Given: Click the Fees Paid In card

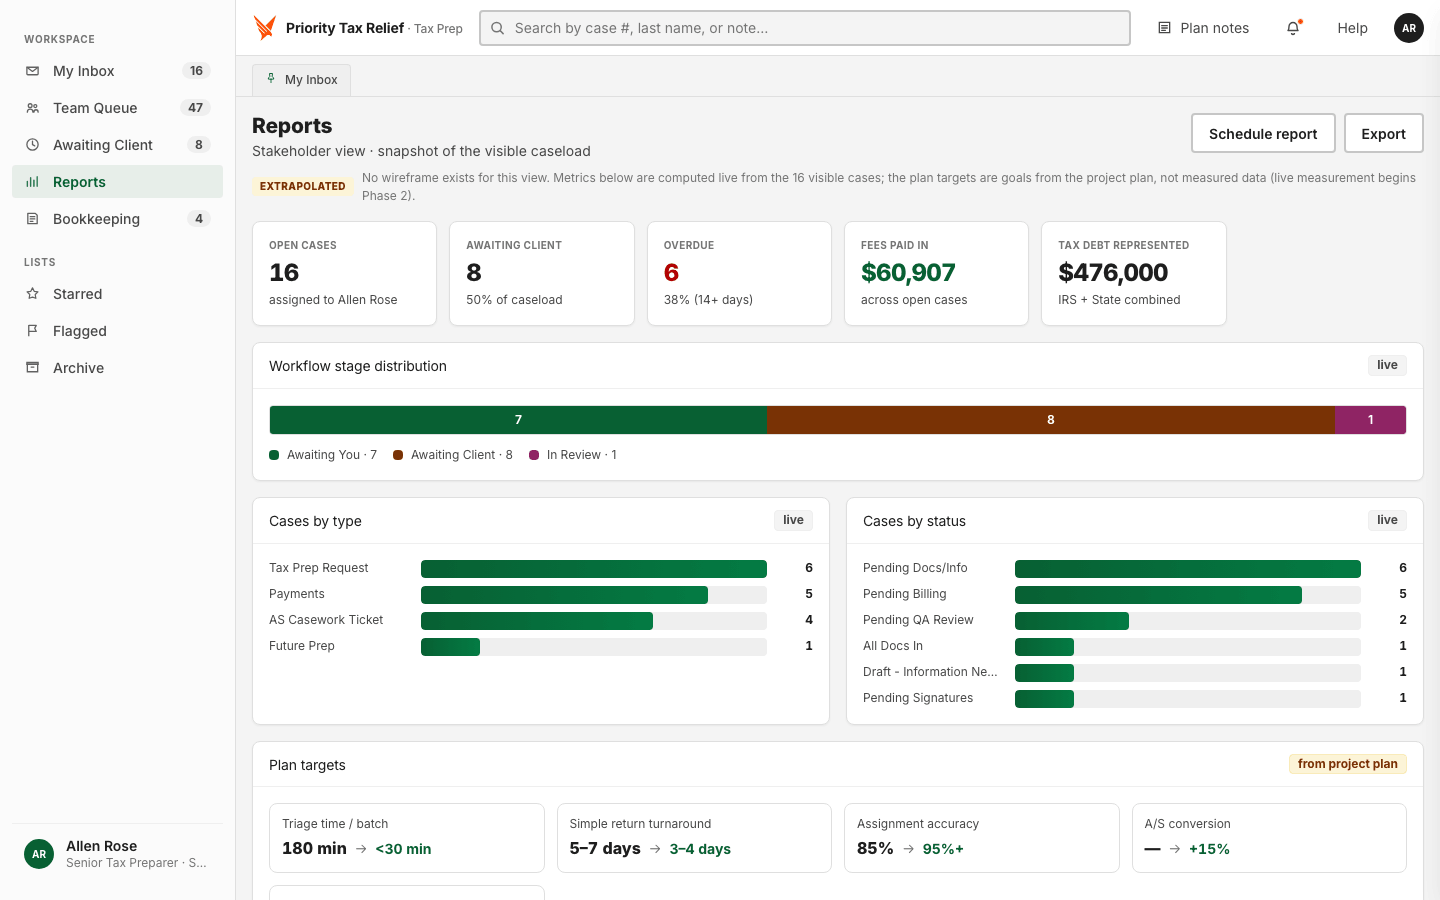Looking at the screenshot, I should click(x=936, y=273).
